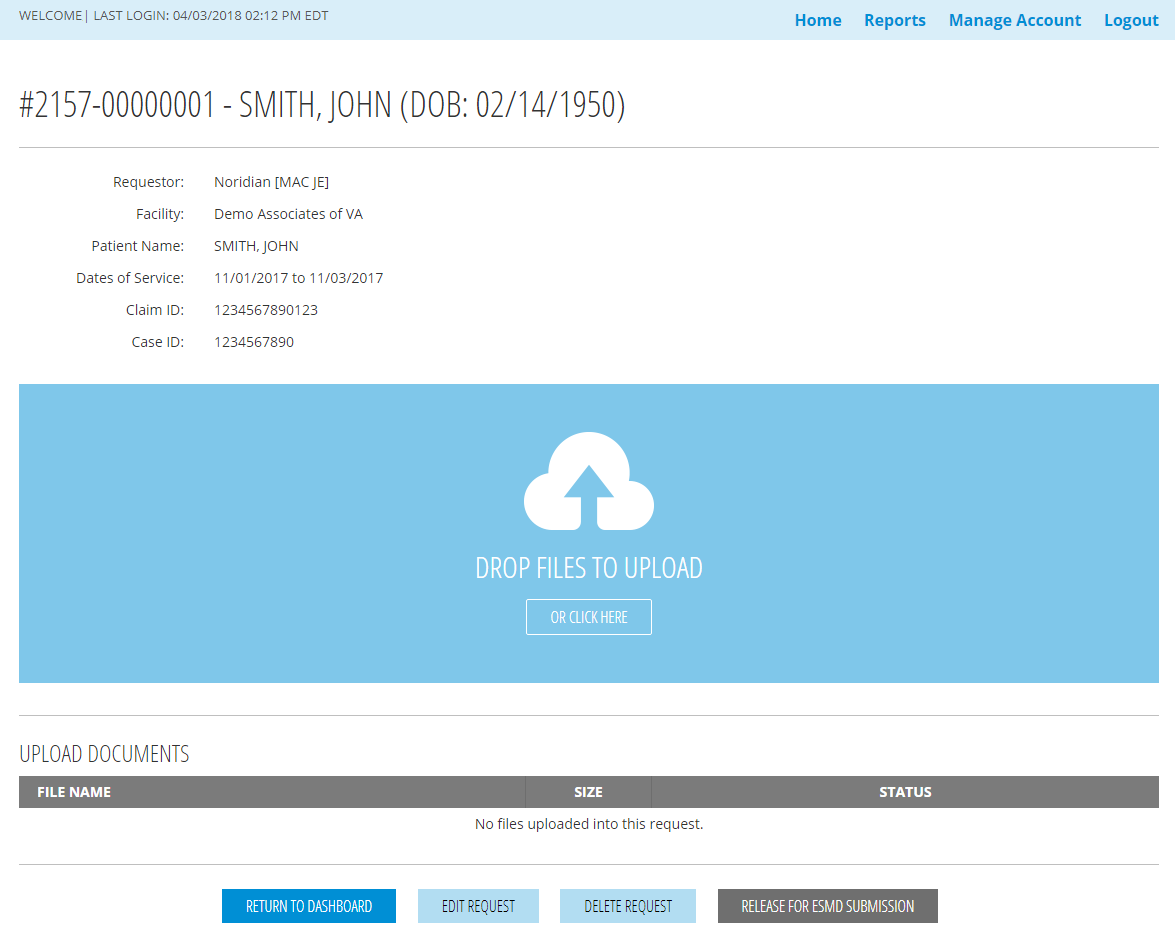Open the Reports page

(894, 20)
